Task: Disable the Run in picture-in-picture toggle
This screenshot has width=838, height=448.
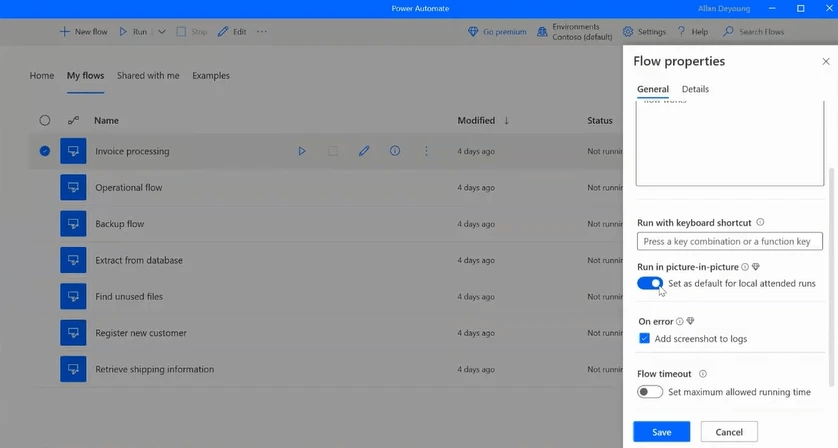Action: 650,283
